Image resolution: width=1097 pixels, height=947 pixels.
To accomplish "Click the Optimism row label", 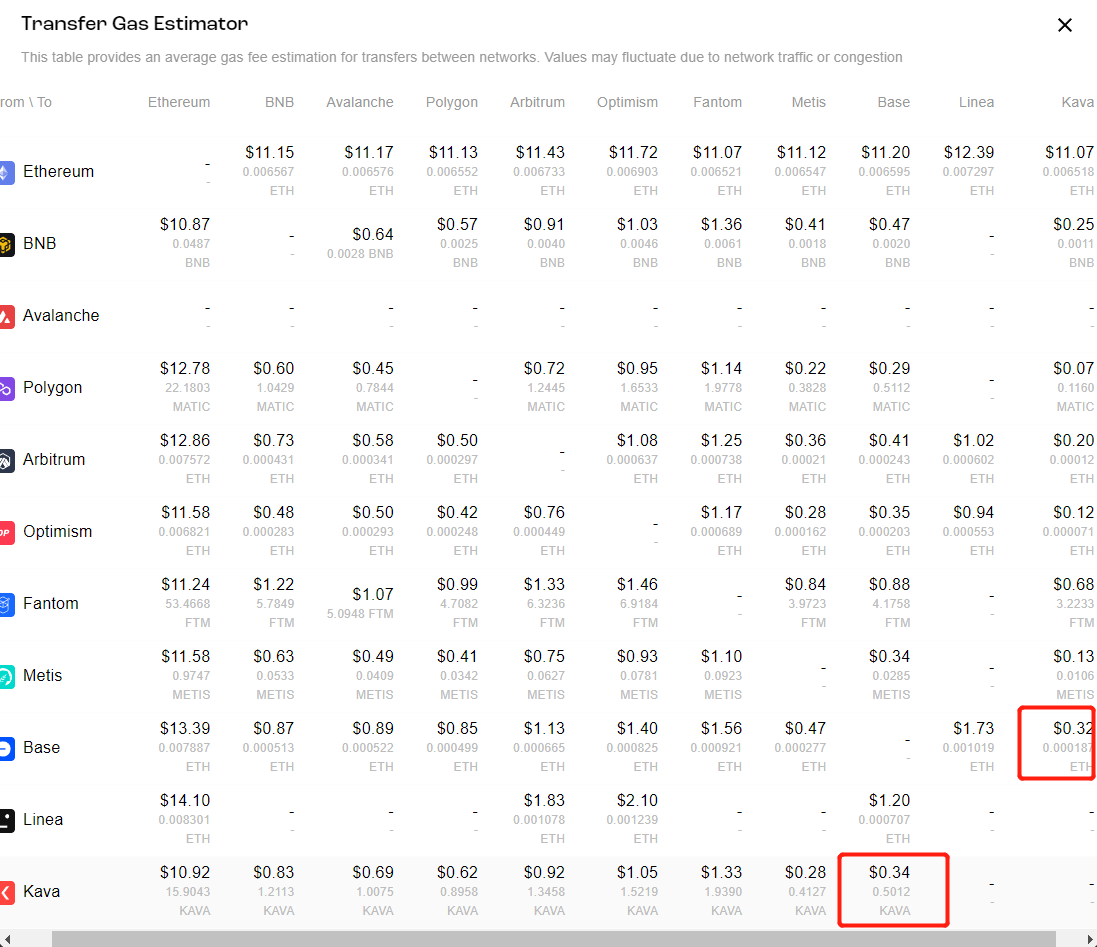I will [57, 532].
